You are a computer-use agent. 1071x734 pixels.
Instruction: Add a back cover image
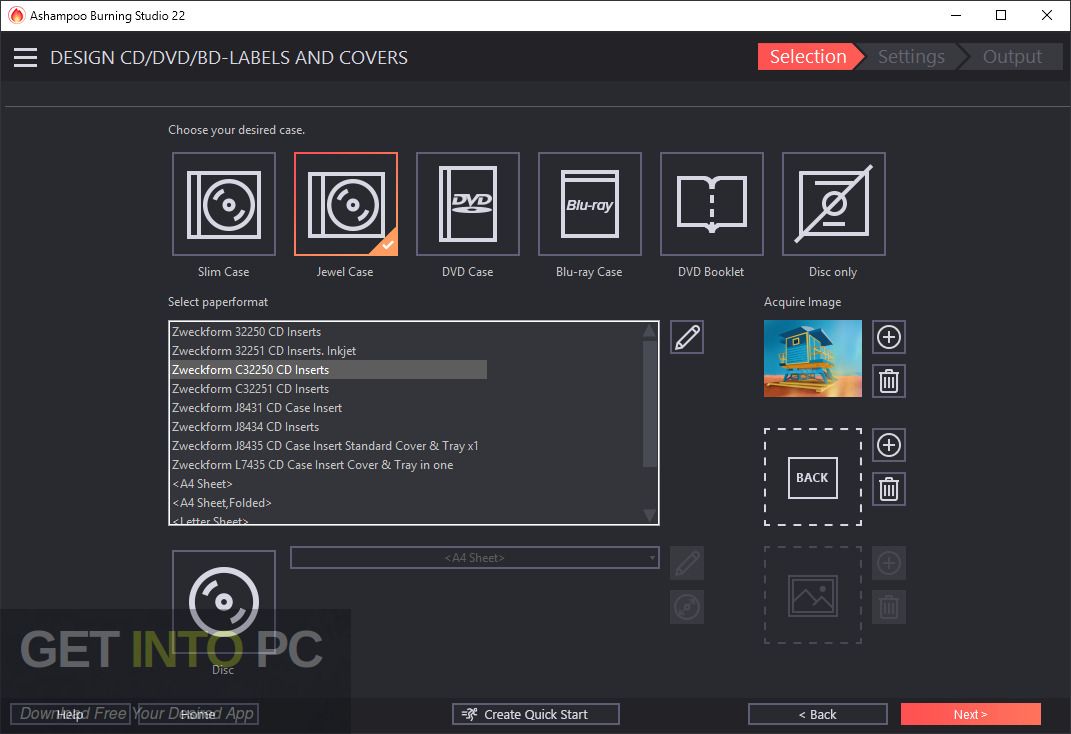[889, 445]
